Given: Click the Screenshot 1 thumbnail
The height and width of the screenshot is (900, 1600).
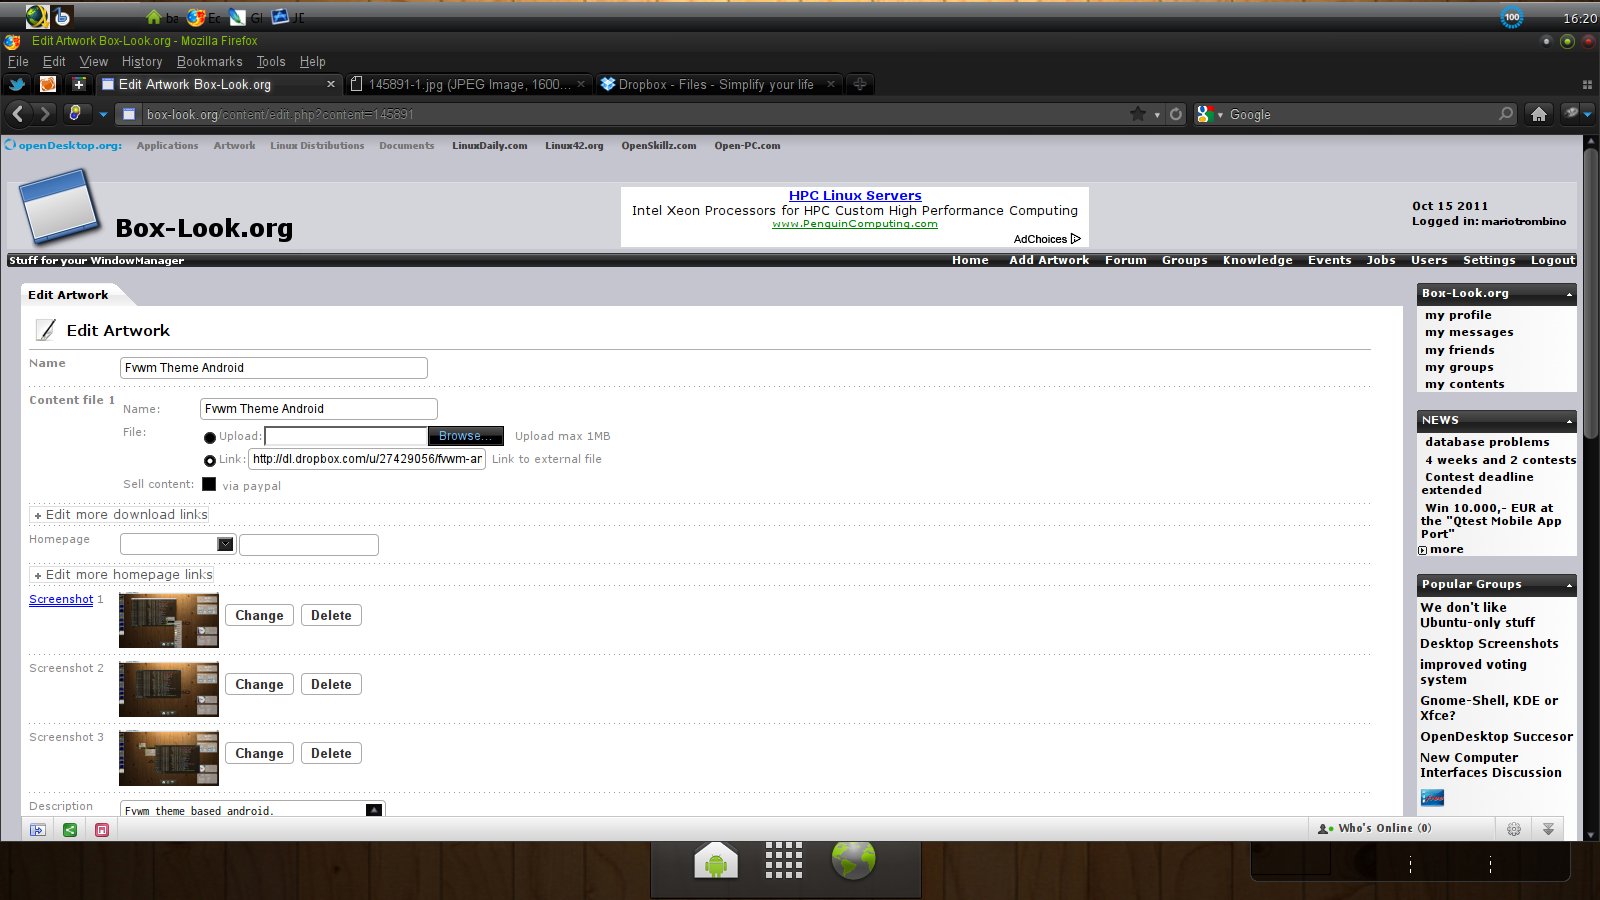Looking at the screenshot, I should click(169, 620).
